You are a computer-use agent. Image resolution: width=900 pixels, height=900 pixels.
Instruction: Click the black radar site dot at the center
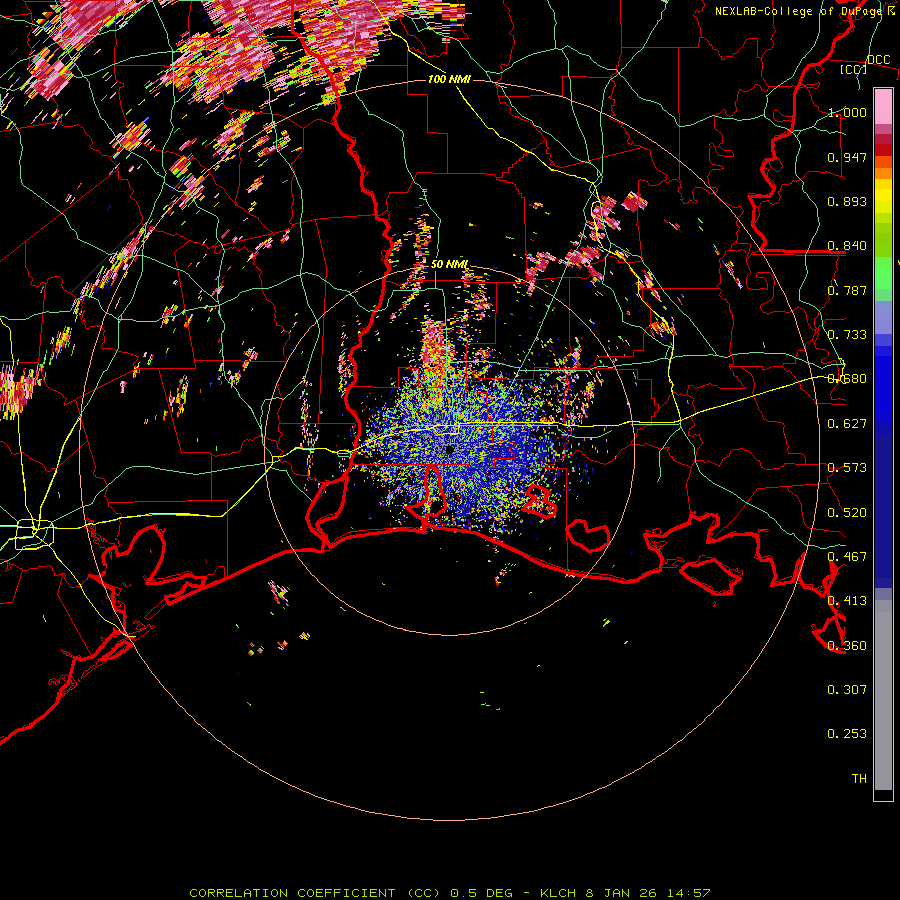click(449, 449)
